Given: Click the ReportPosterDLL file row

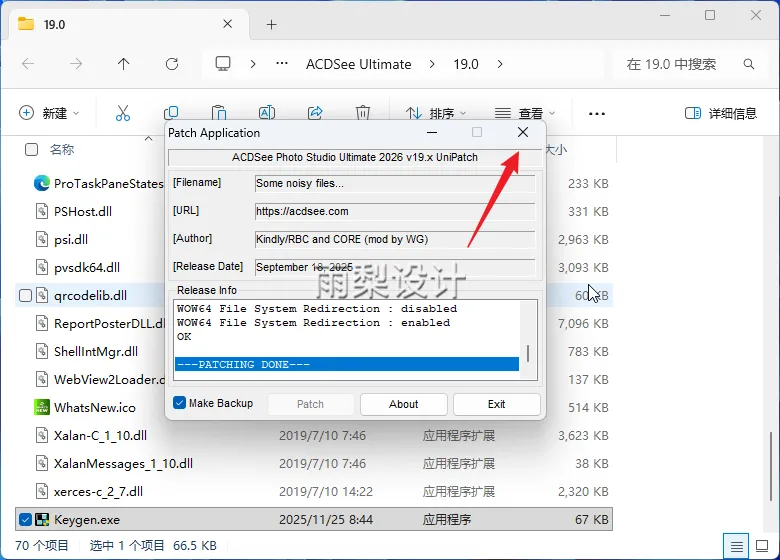Looking at the screenshot, I should tap(109, 324).
